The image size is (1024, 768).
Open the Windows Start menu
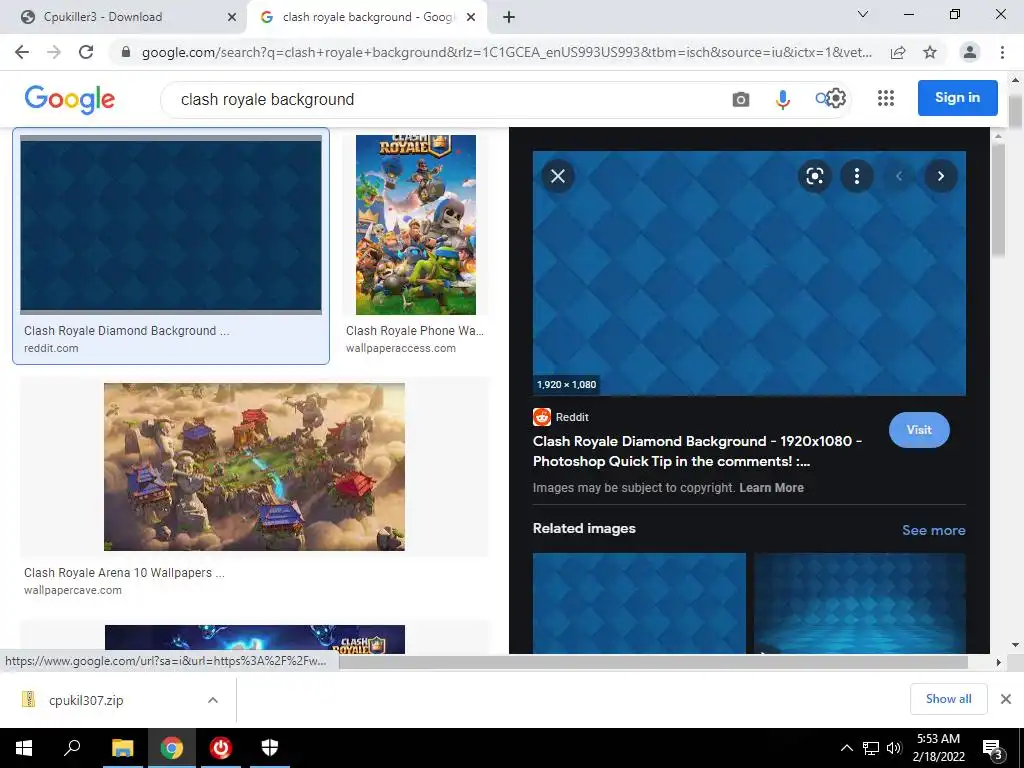[x=24, y=748]
